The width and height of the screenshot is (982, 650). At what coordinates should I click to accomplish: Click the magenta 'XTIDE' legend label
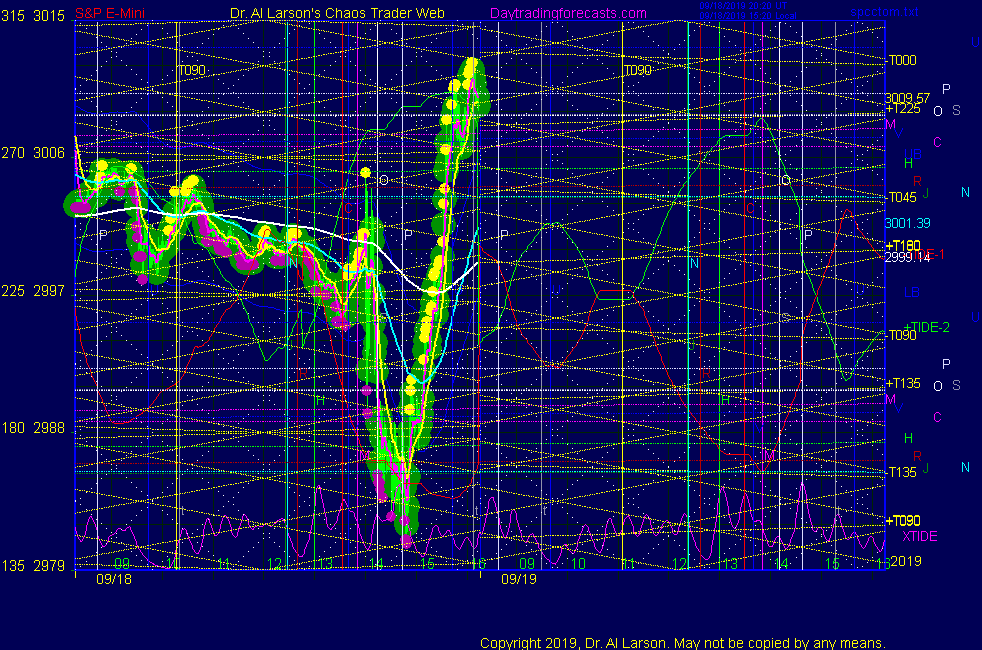[919, 536]
